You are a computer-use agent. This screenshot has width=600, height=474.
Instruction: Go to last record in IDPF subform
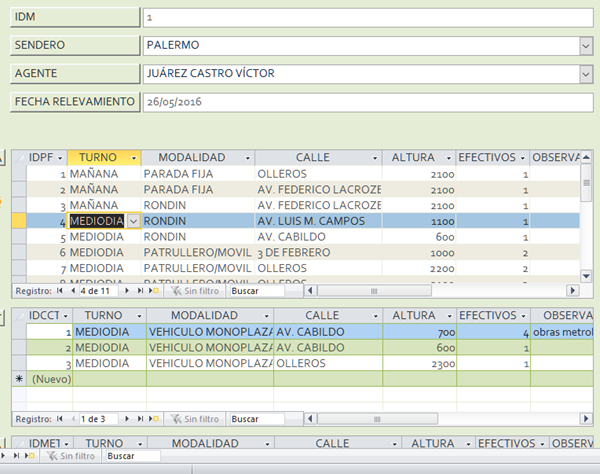coord(141,291)
